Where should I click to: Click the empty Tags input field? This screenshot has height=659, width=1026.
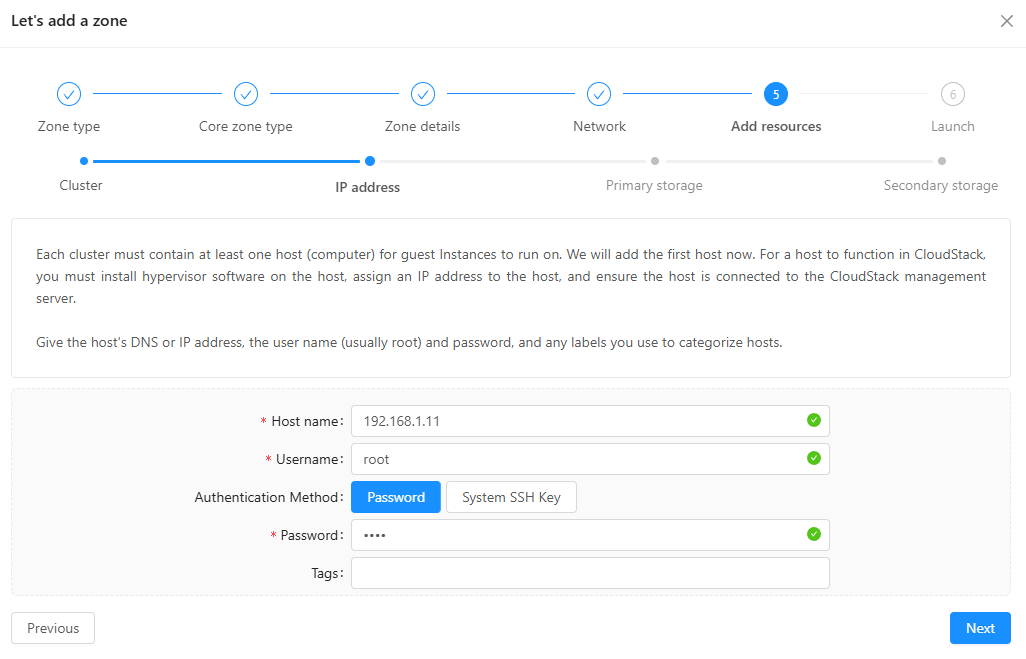[590, 573]
